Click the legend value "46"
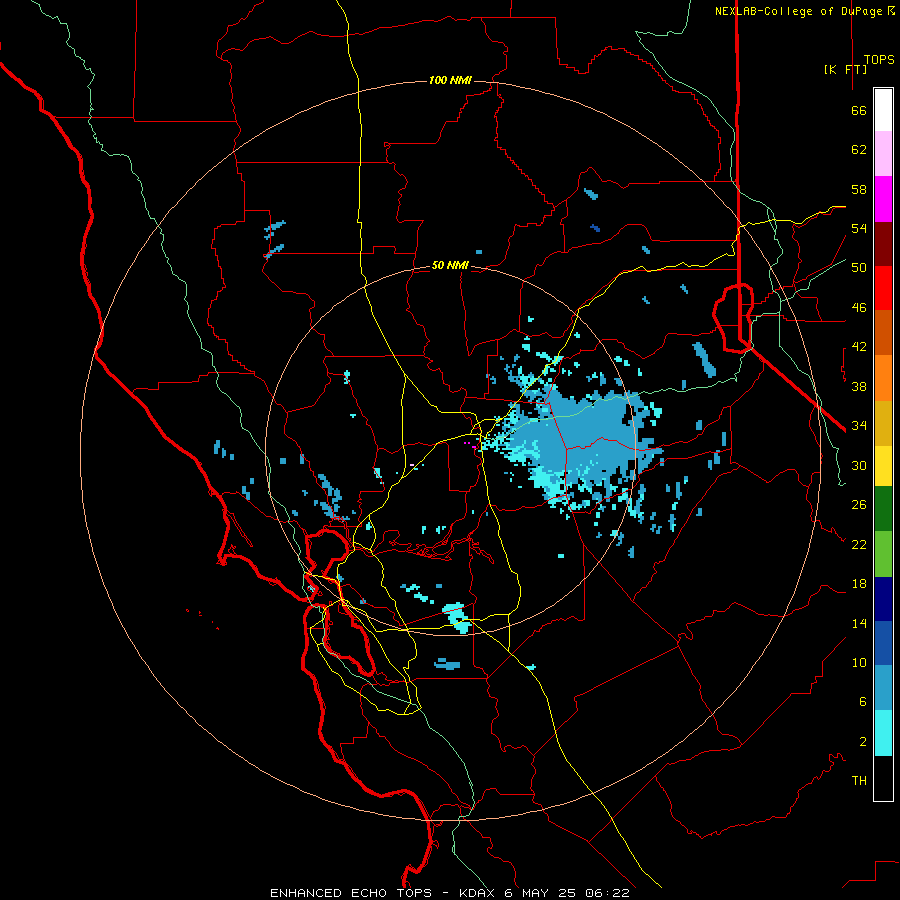The width and height of the screenshot is (900, 900). [859, 308]
